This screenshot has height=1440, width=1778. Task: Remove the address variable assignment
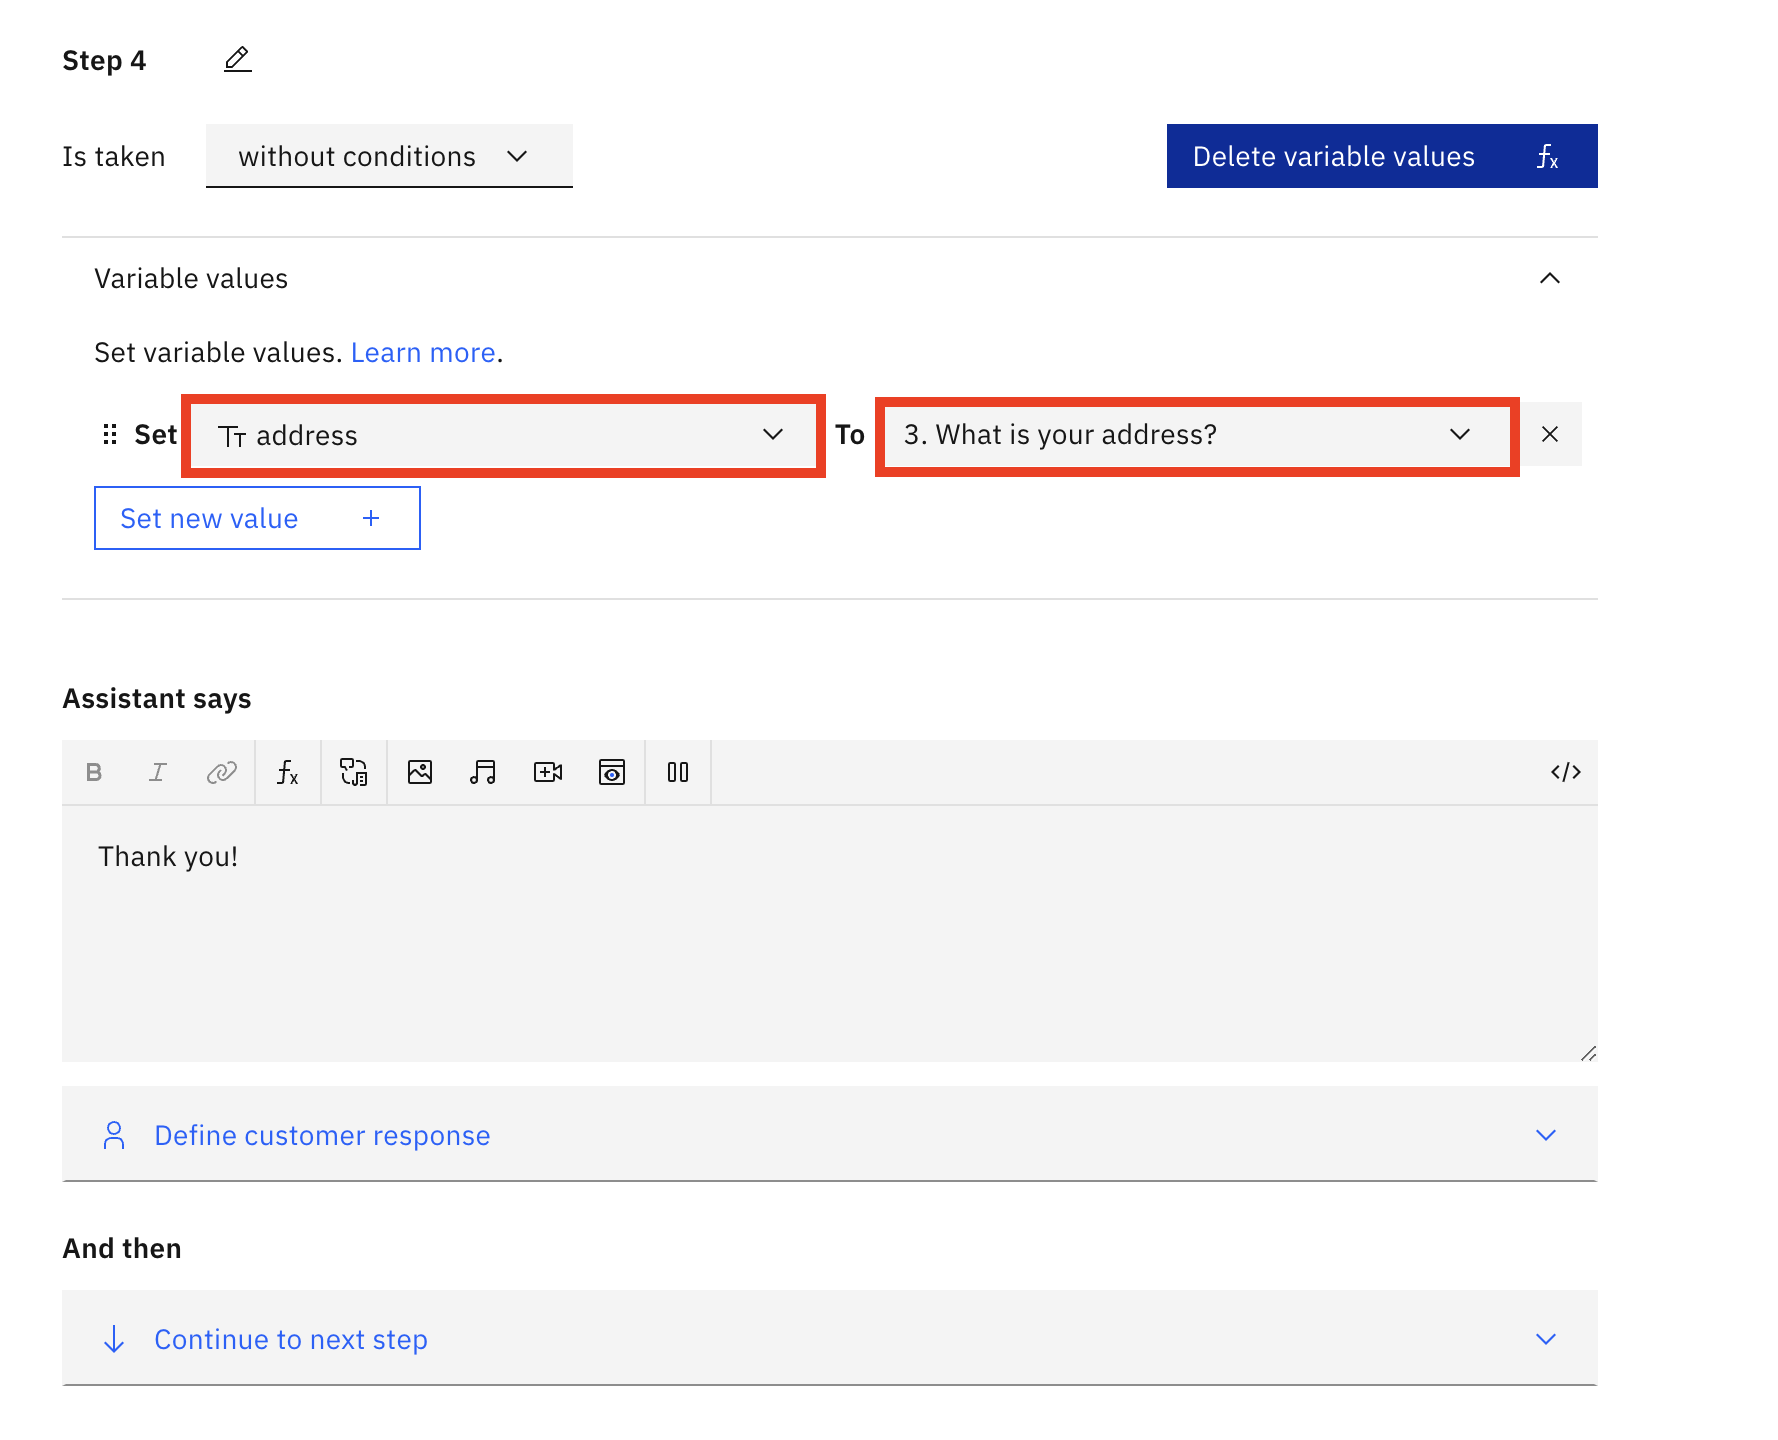(1550, 434)
